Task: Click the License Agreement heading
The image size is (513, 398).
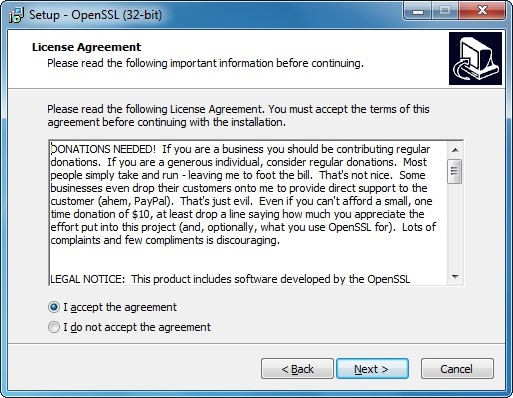Action: point(86,47)
